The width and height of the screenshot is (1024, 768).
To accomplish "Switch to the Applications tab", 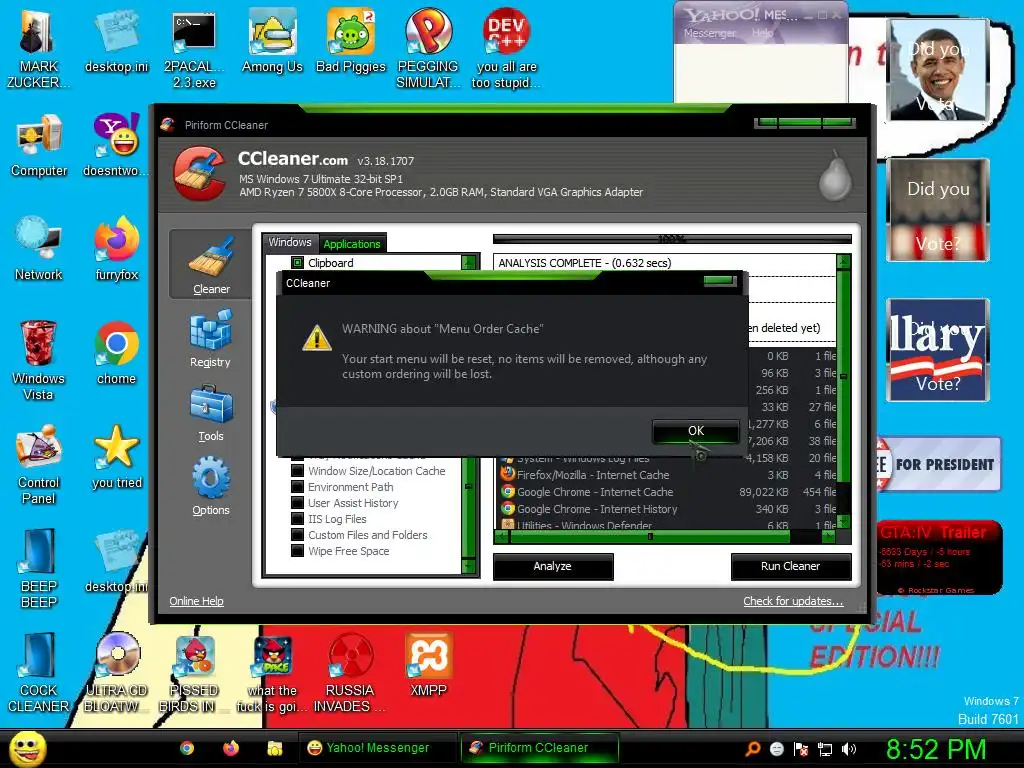I will click(x=352, y=244).
